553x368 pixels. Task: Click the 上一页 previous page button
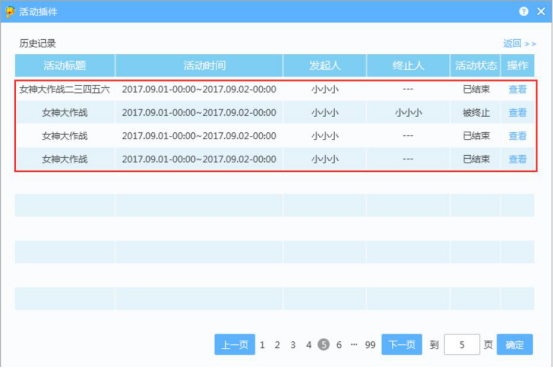coord(235,344)
